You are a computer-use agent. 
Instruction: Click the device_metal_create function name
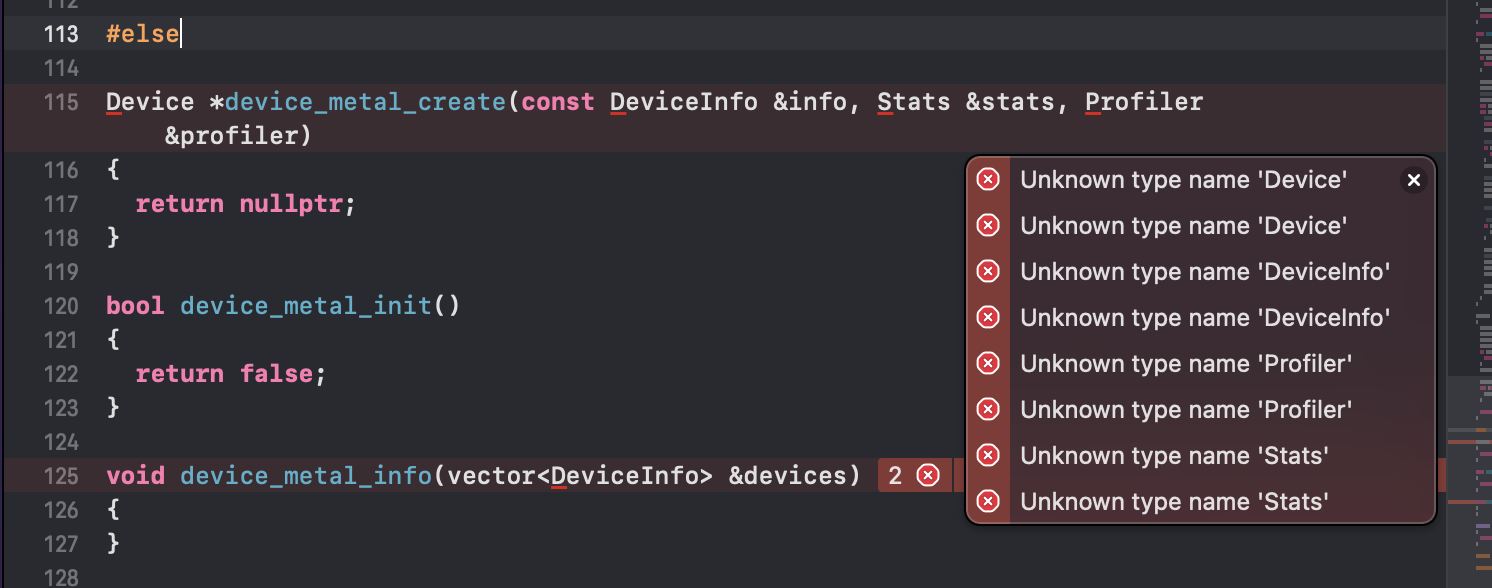[366, 102]
